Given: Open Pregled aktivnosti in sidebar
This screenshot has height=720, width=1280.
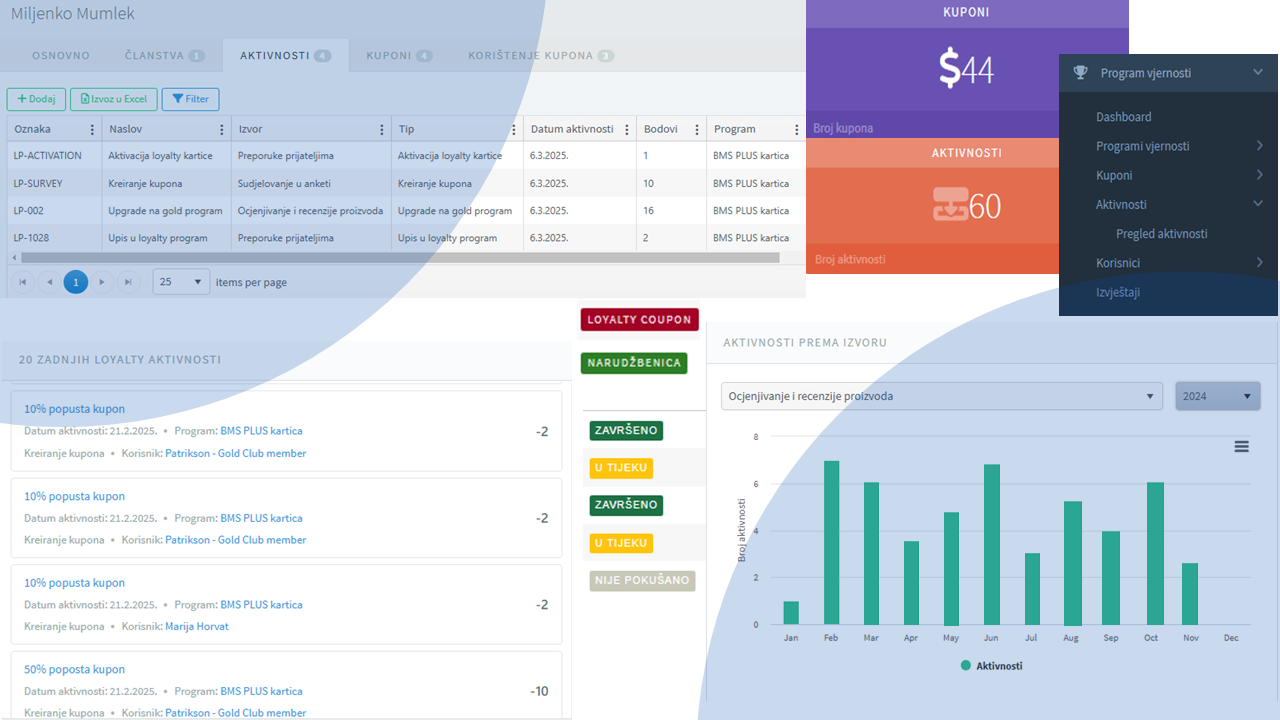Looking at the screenshot, I should pos(1161,234).
